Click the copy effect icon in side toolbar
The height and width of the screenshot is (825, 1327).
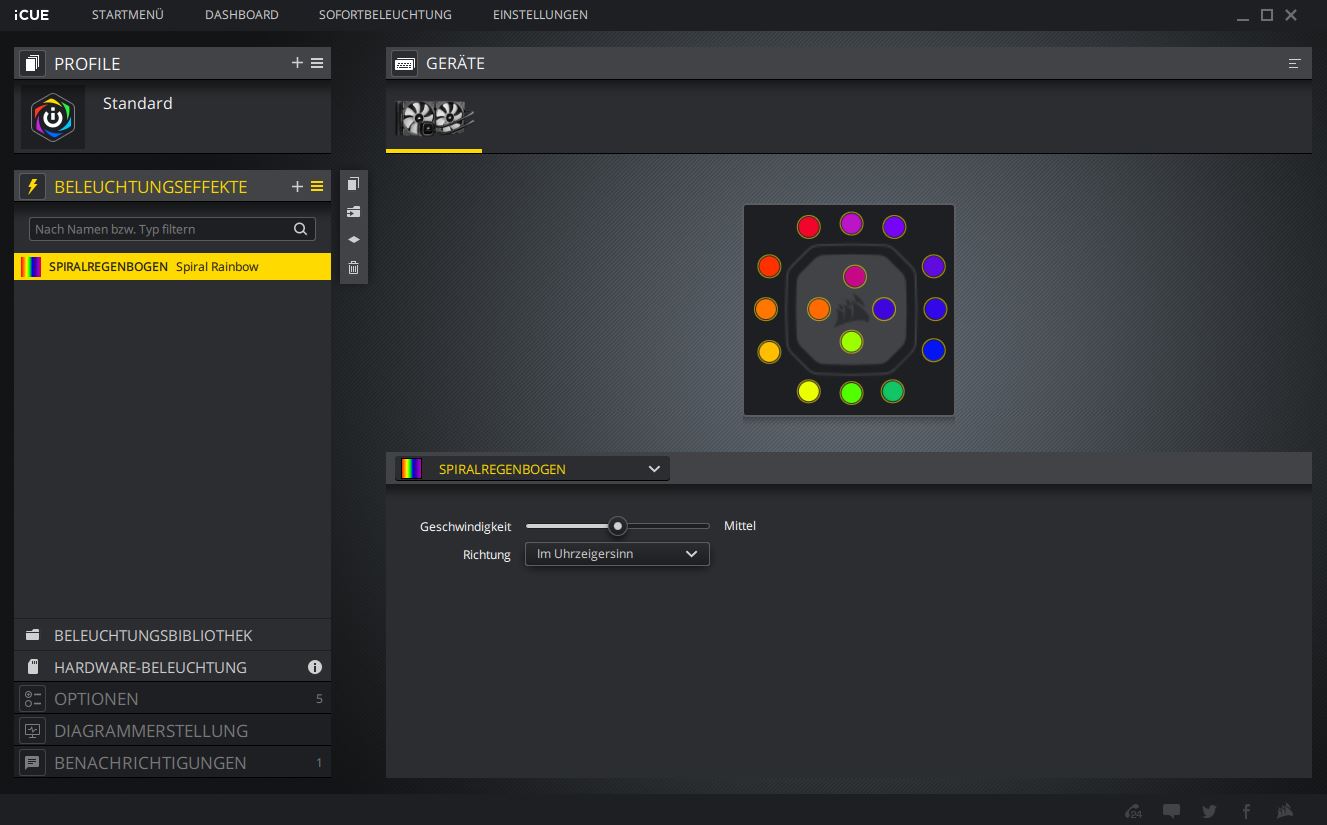[x=353, y=184]
